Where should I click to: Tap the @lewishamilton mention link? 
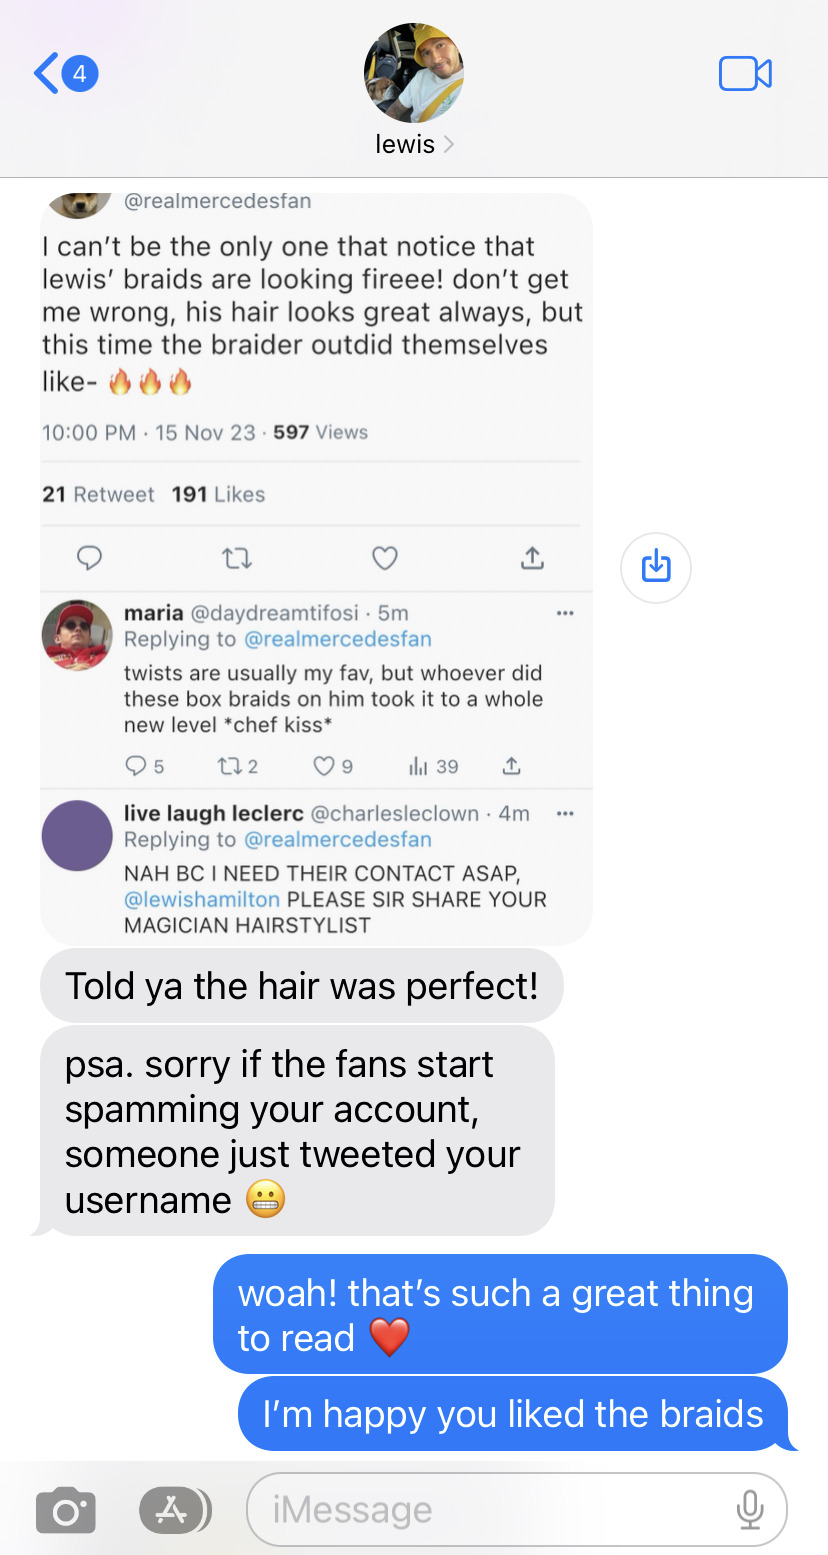coord(202,899)
